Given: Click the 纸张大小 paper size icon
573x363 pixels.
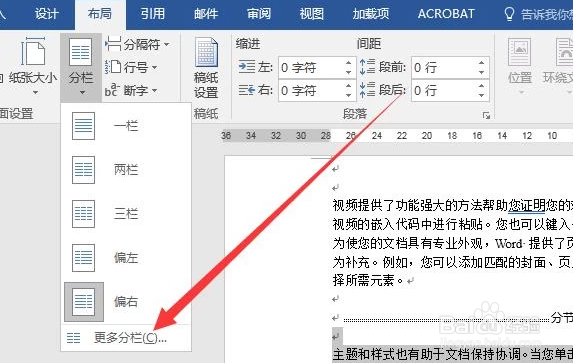Looking at the screenshot, I should tap(33, 53).
